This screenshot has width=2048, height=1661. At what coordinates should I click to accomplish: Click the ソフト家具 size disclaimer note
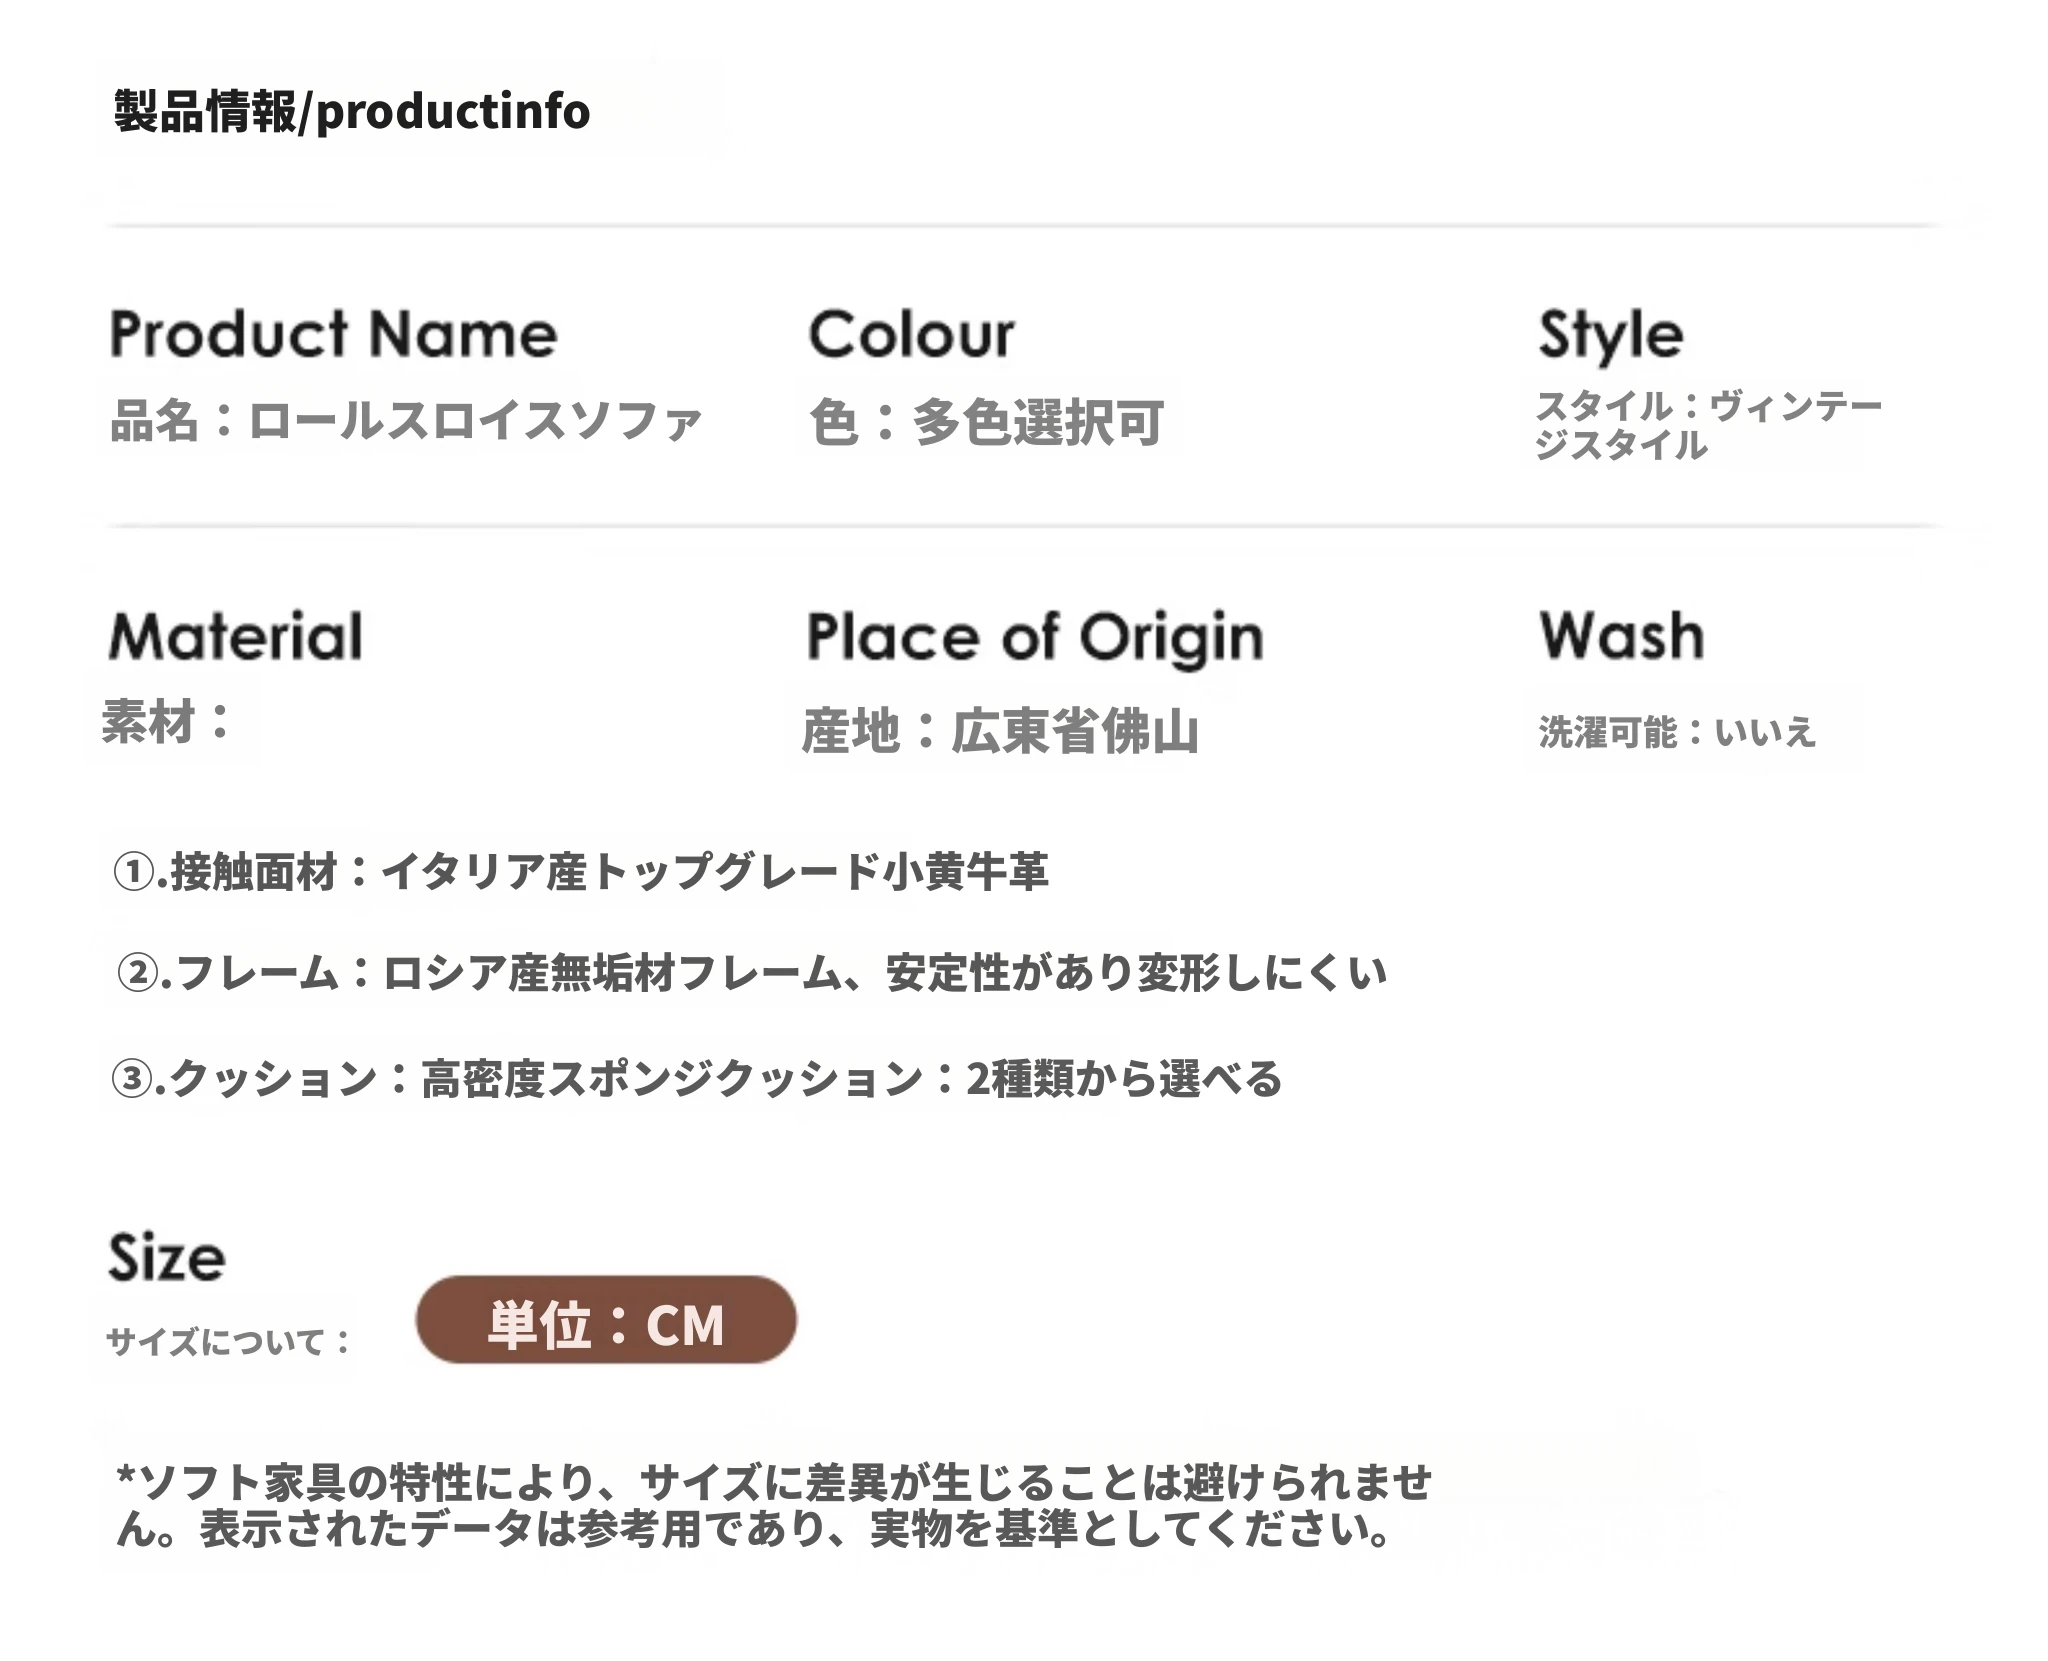[775, 1506]
